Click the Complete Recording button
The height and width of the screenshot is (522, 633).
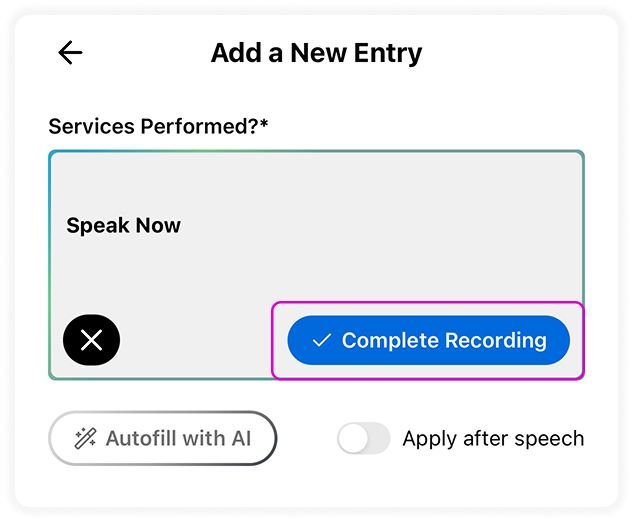click(x=428, y=340)
